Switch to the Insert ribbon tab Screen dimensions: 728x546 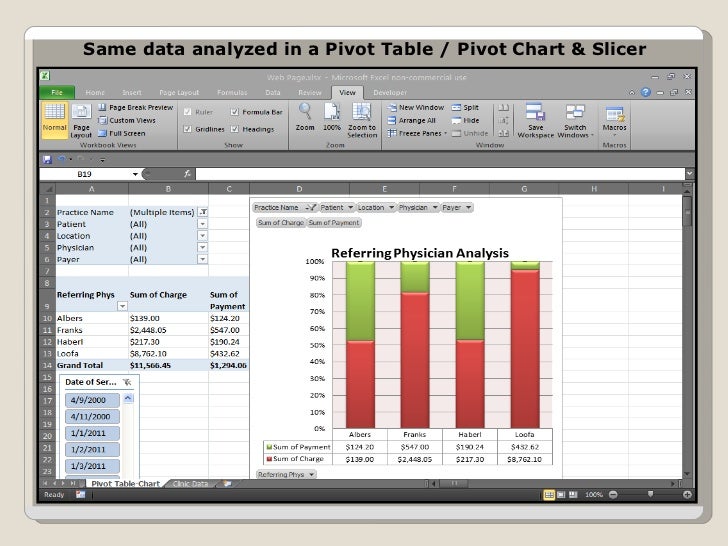(x=132, y=92)
